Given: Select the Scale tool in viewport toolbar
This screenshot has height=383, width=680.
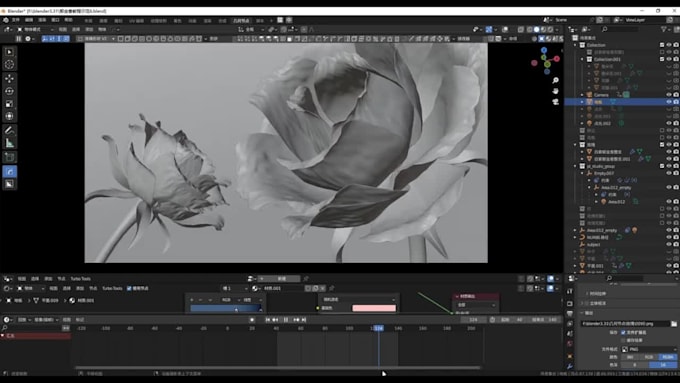Looking at the screenshot, I should (9, 104).
